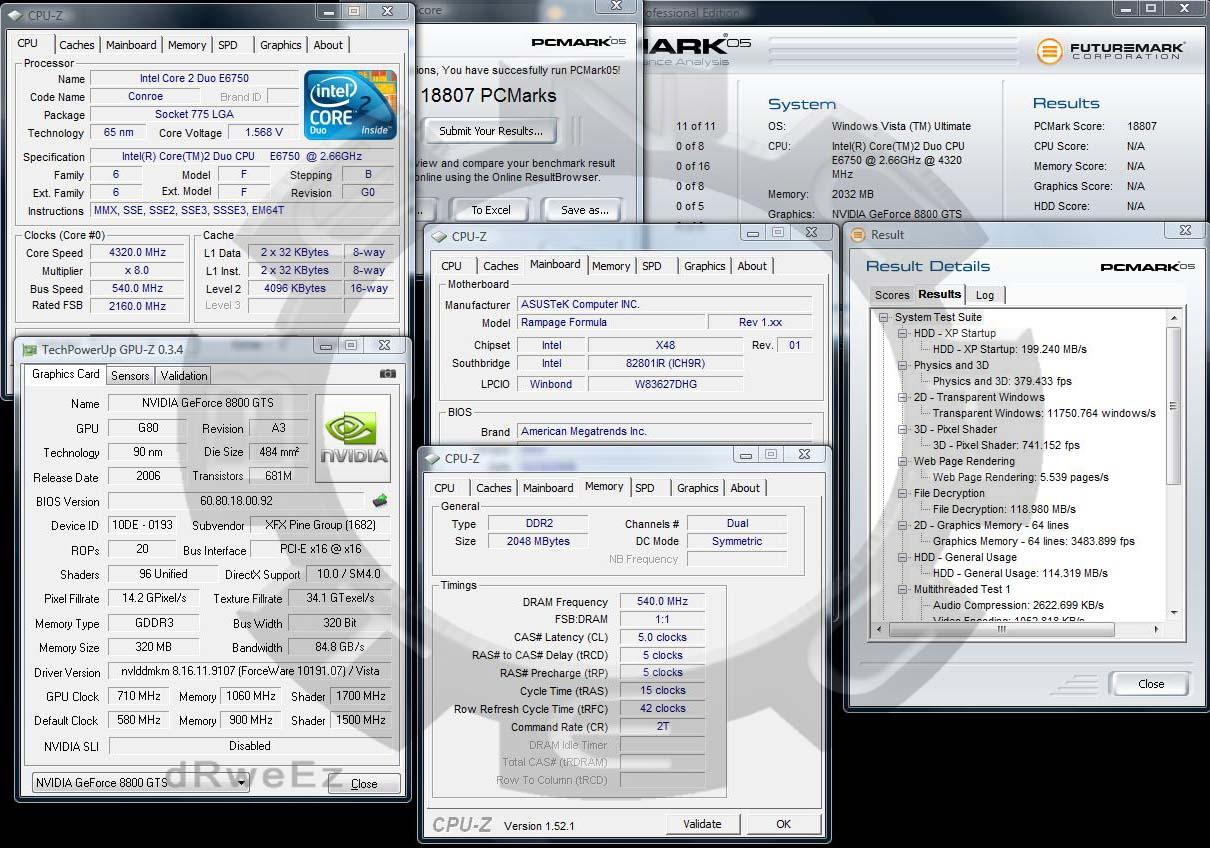The height and width of the screenshot is (848, 1210).
Task: Click the Southbridge value 82801IR (ICH9R)
Action: click(x=665, y=363)
